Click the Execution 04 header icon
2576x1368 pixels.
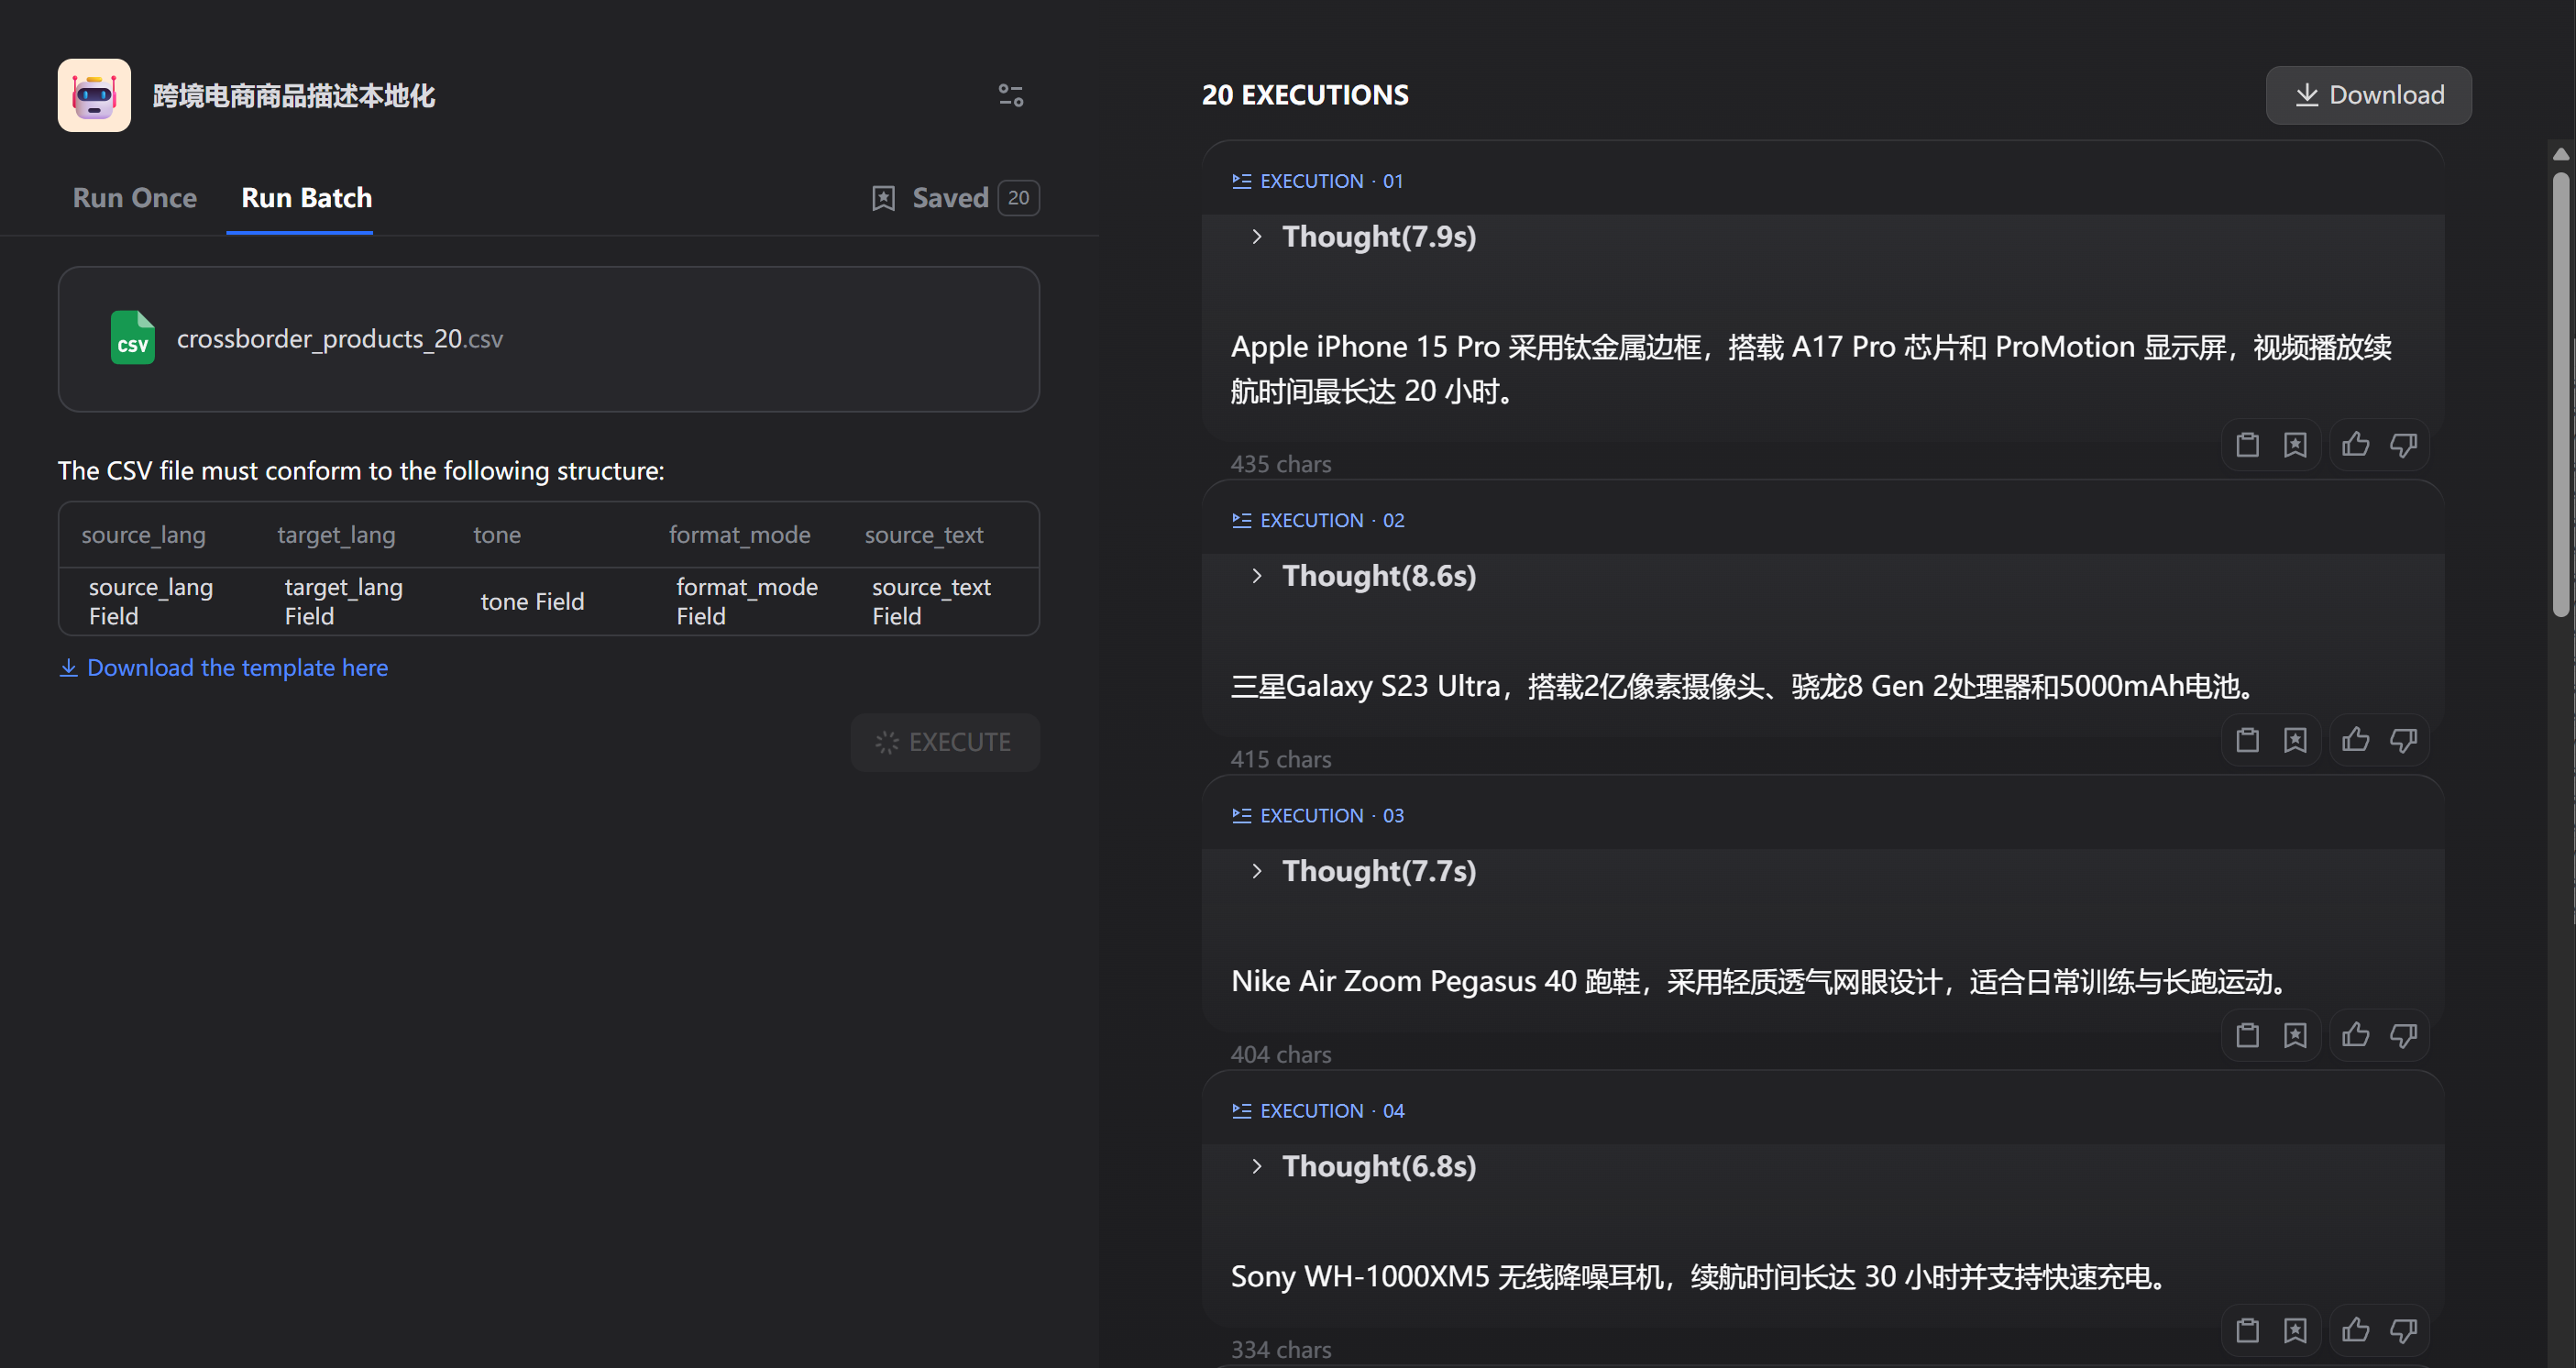click(1241, 1110)
